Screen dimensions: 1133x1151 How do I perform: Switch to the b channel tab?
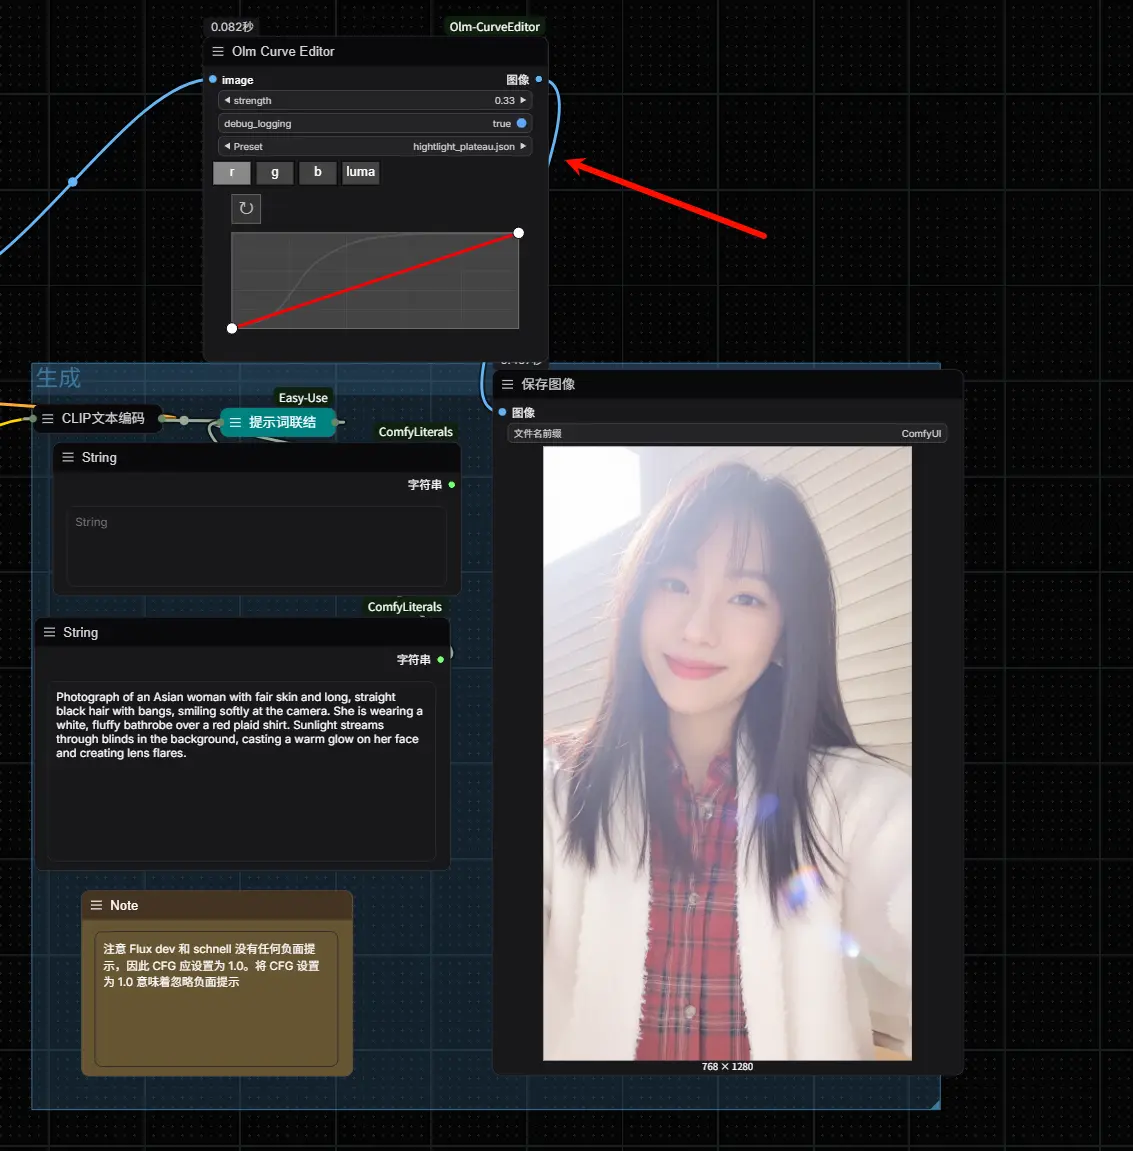click(x=318, y=173)
